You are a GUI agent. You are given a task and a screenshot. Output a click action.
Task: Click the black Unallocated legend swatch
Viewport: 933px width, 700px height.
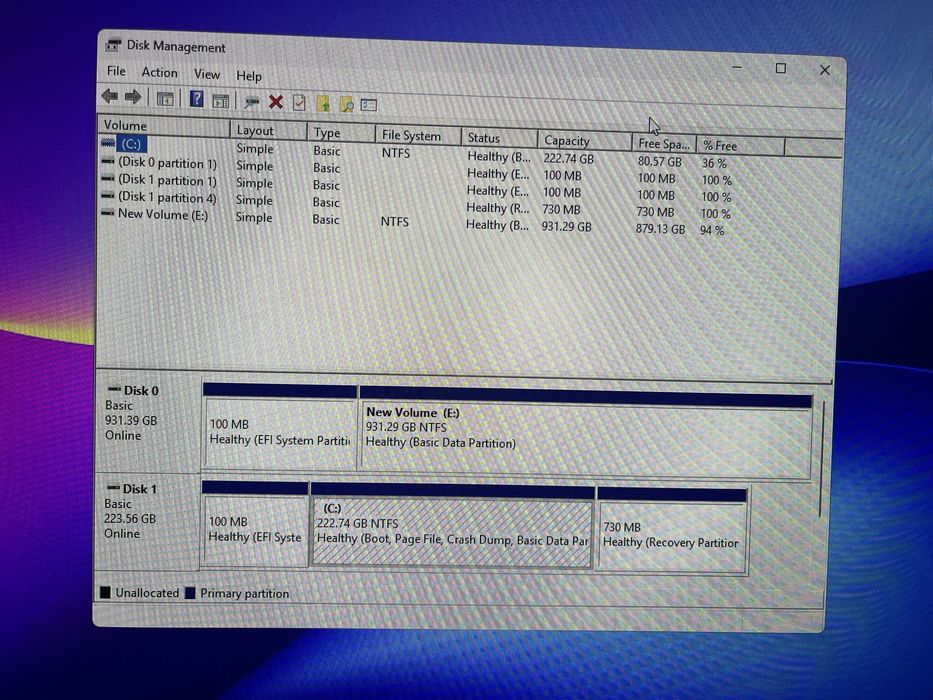pos(105,592)
